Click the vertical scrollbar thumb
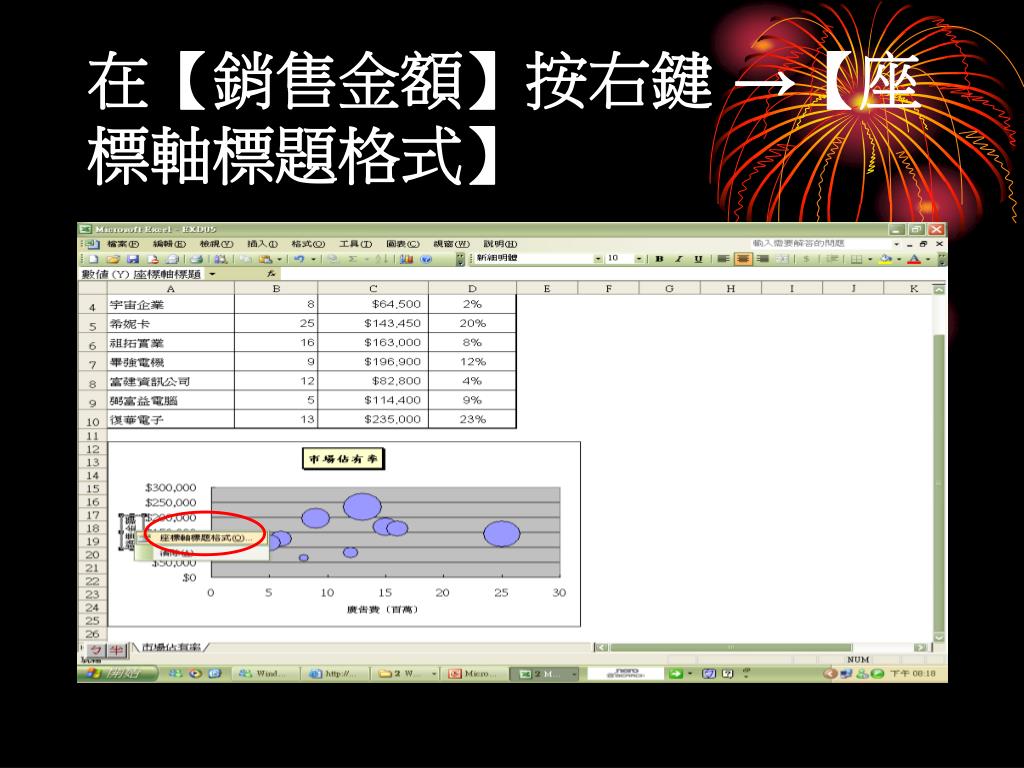 click(939, 483)
